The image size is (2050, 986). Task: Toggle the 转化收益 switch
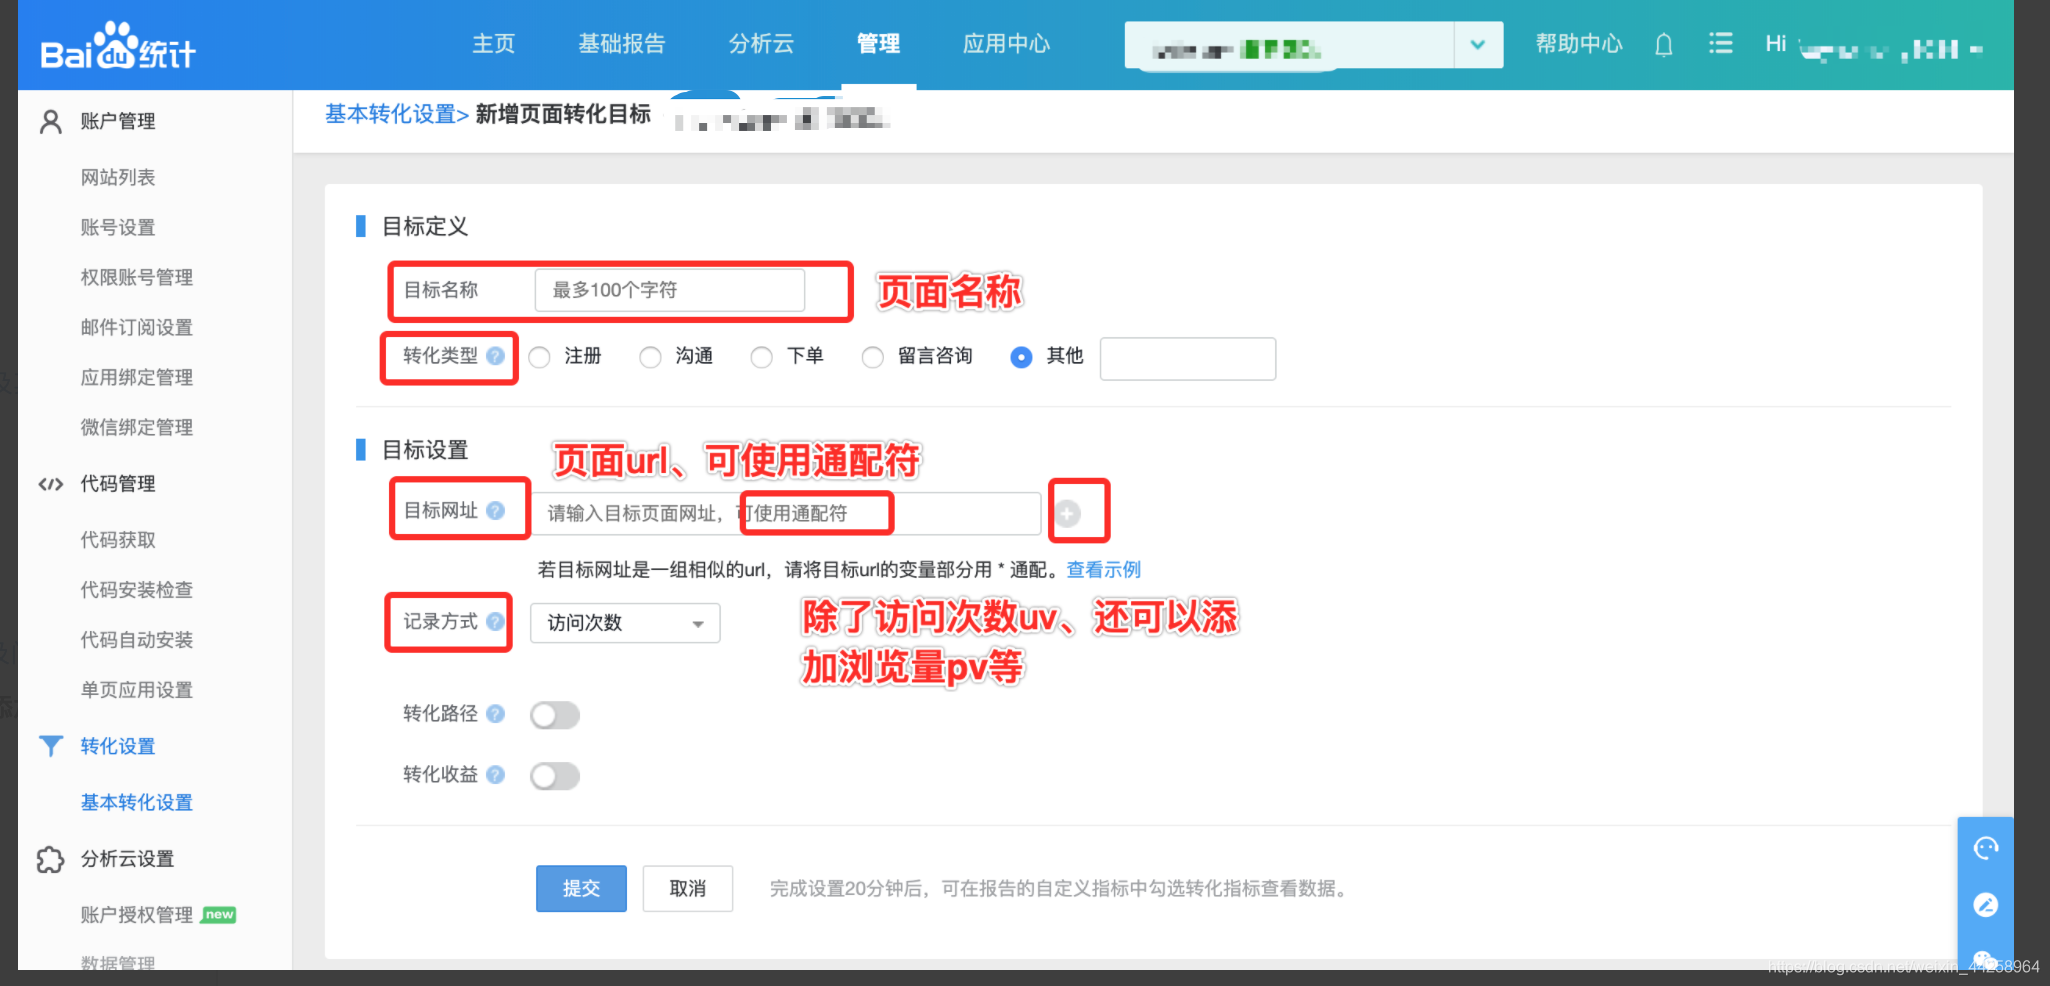point(555,776)
